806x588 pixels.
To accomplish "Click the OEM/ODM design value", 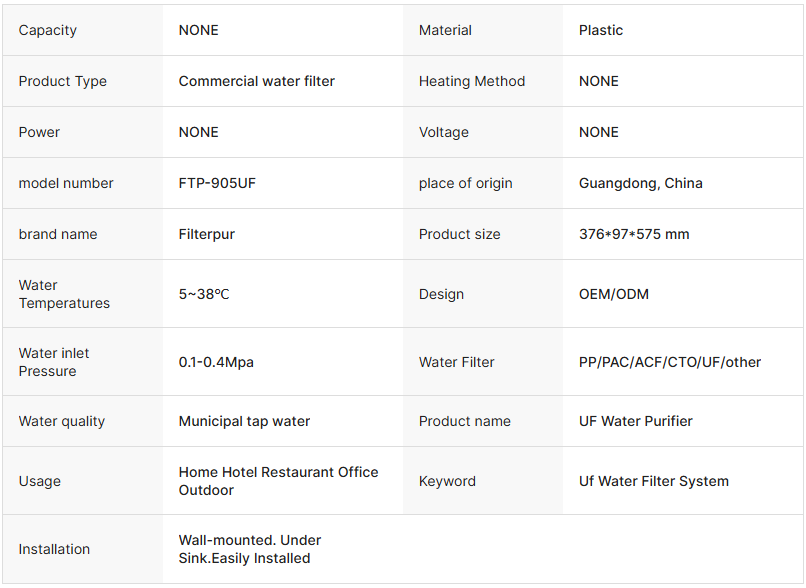I will (613, 294).
